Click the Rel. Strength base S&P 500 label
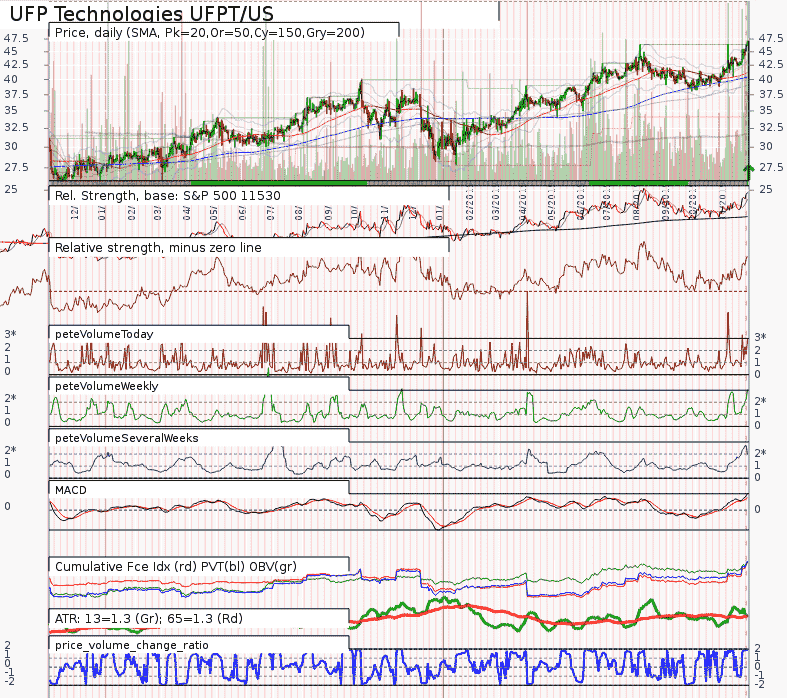The height and width of the screenshot is (698, 787). coord(167,196)
